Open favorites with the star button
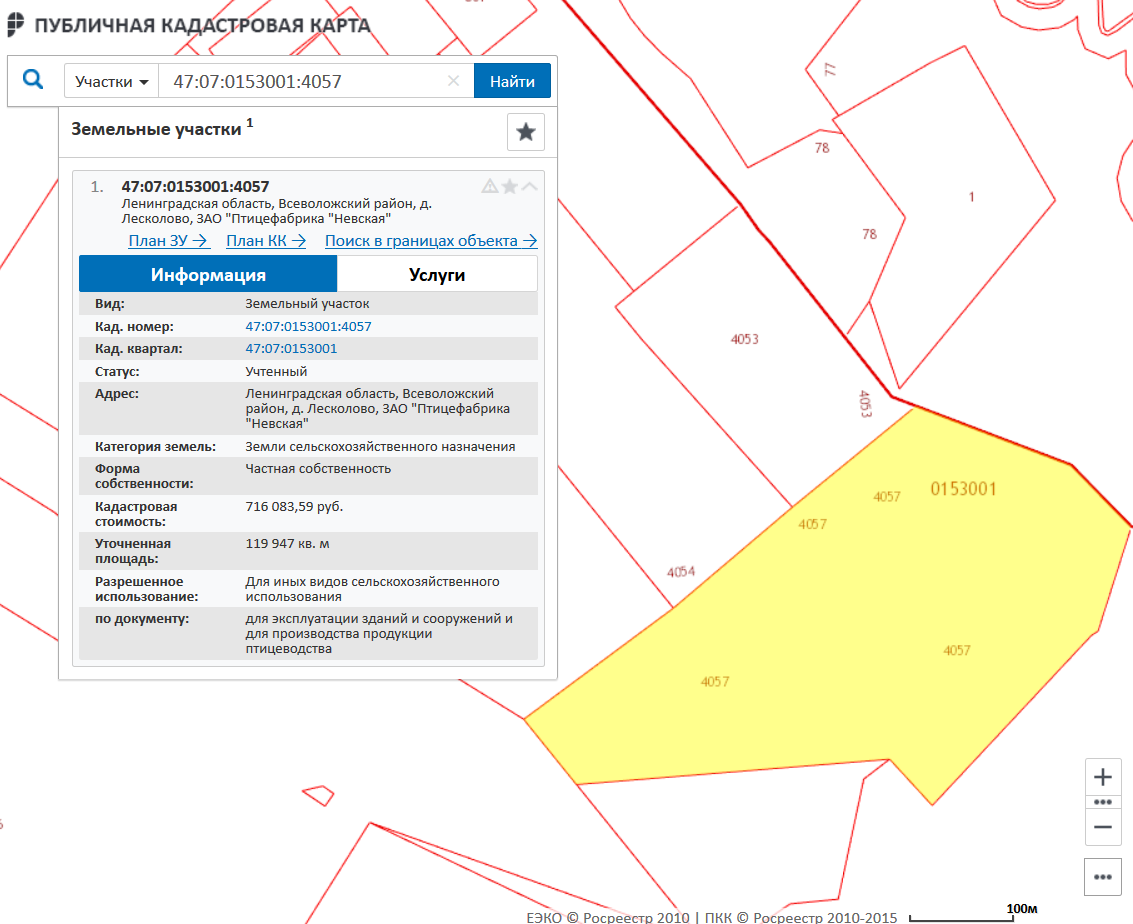This screenshot has height=924, width=1133. [525, 132]
